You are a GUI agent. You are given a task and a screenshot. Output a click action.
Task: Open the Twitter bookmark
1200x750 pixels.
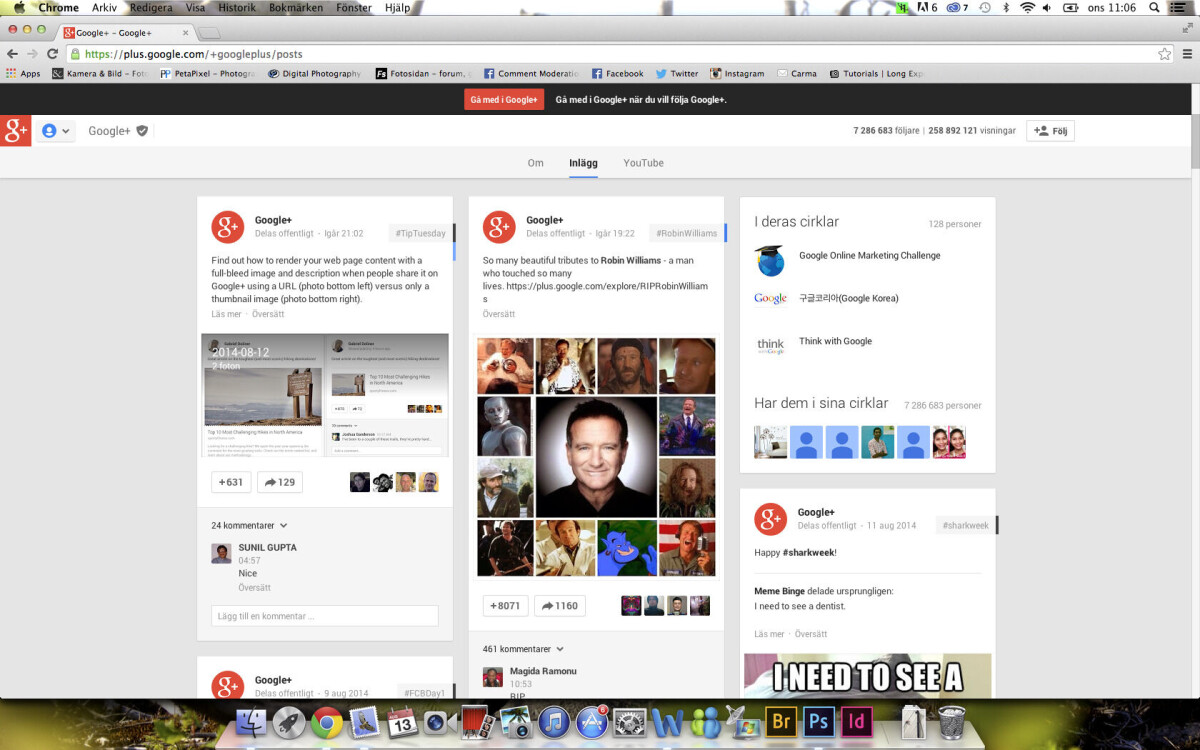point(677,73)
